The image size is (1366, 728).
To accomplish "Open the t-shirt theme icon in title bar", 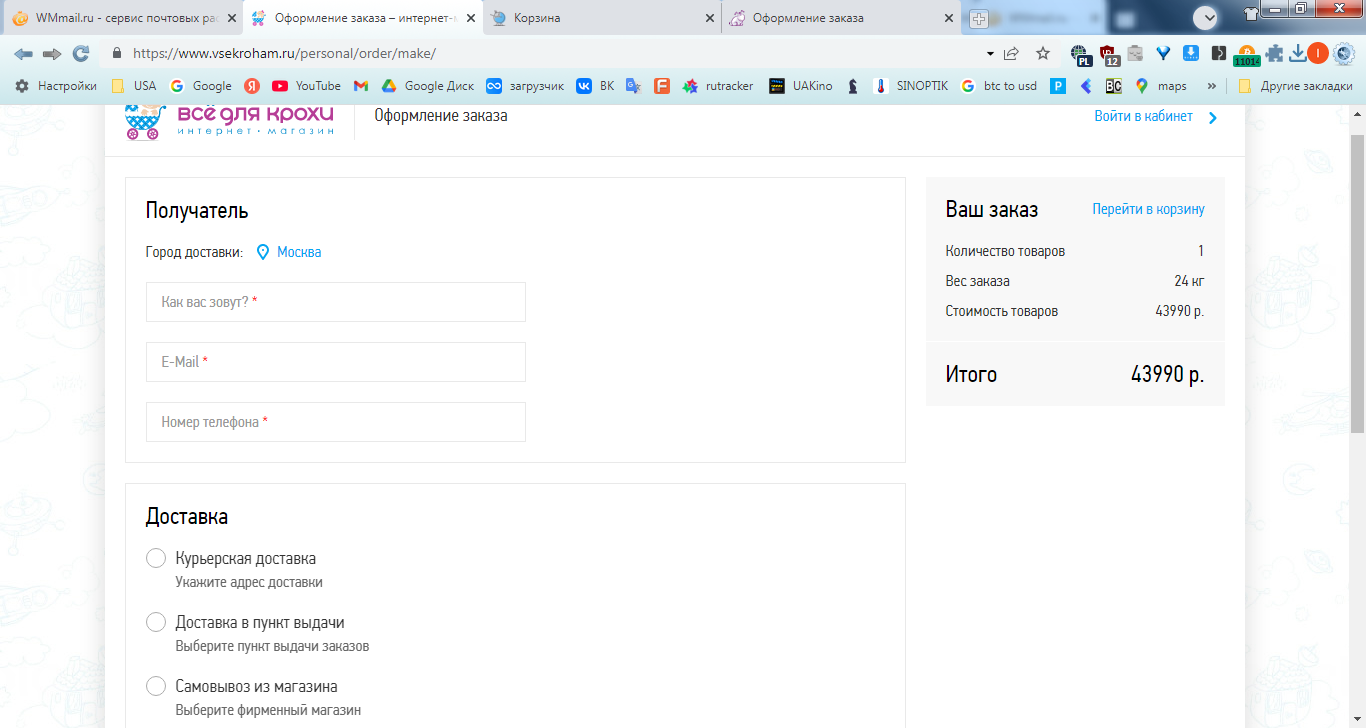I will [x=1250, y=13].
